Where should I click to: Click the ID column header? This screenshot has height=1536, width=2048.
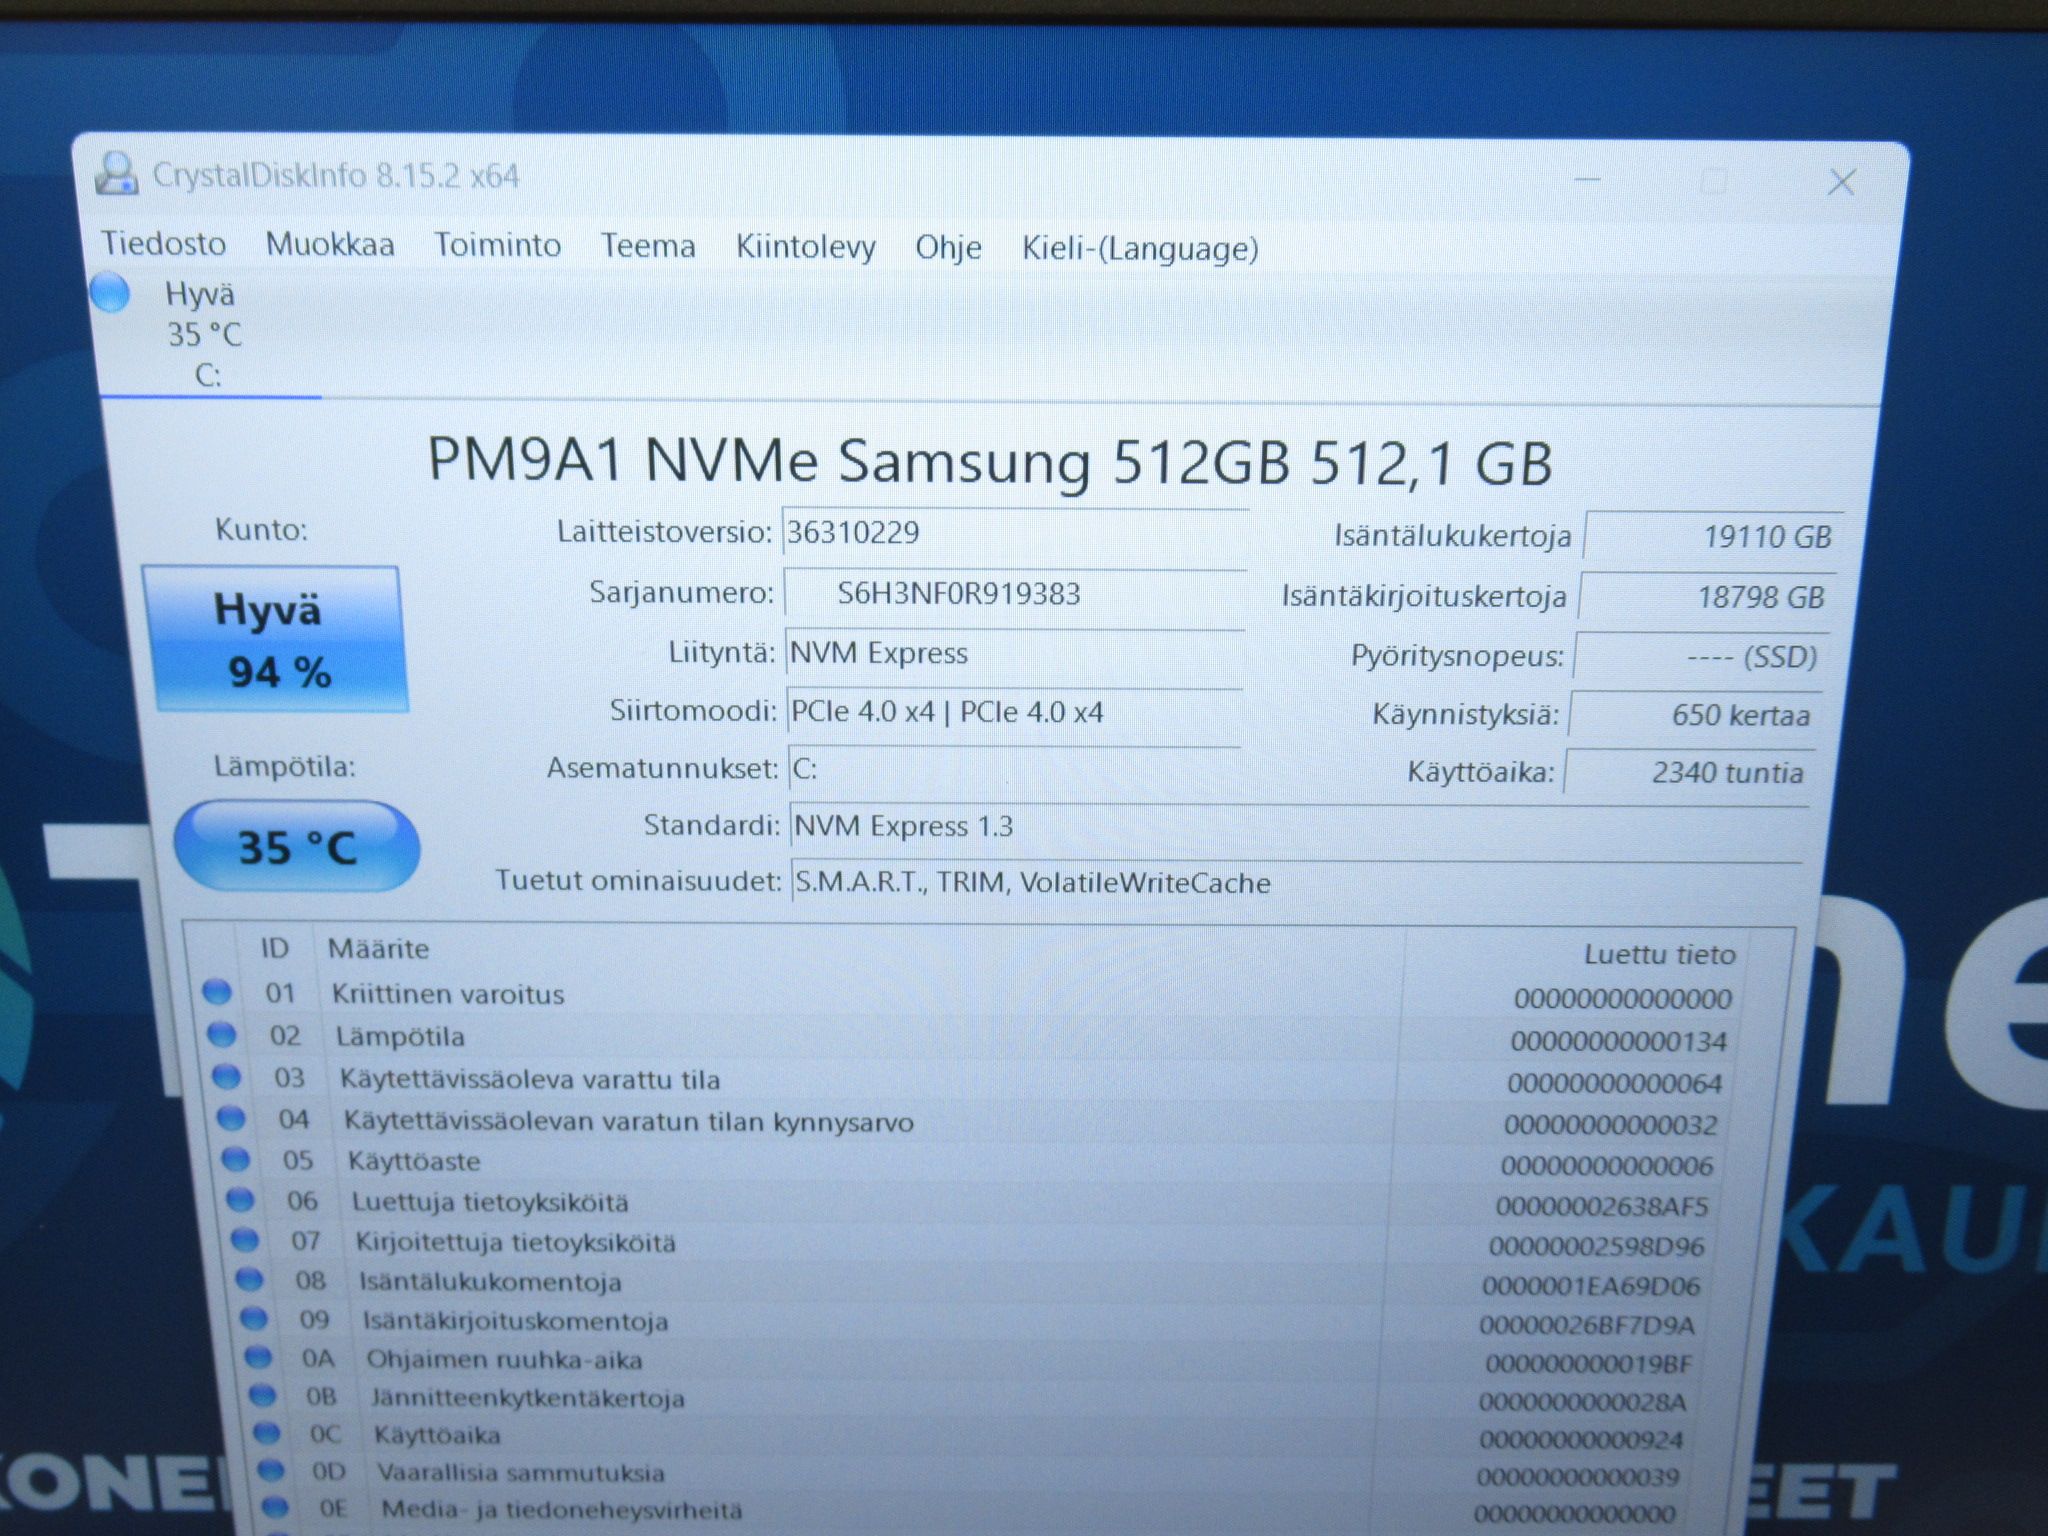[x=274, y=948]
